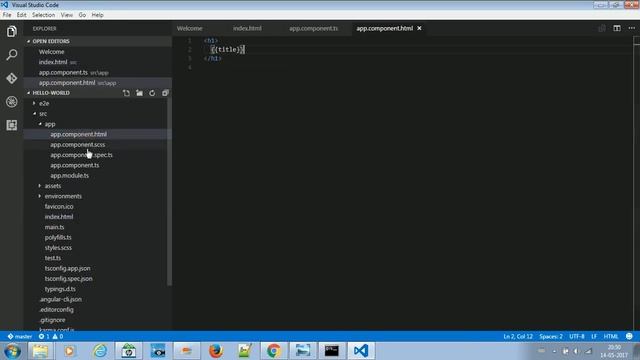Change language mode from HTML
The image size is (640, 360).
click(x=611, y=336)
